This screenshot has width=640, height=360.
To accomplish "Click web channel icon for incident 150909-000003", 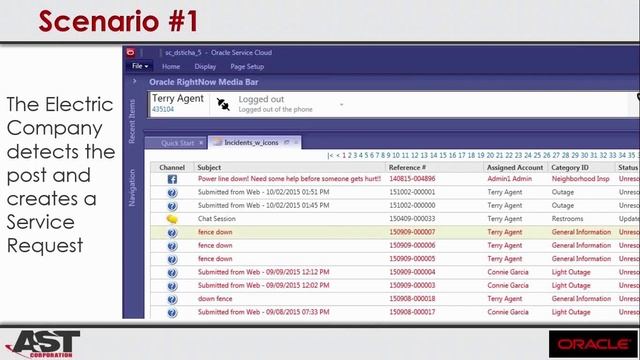I will tap(172, 286).
